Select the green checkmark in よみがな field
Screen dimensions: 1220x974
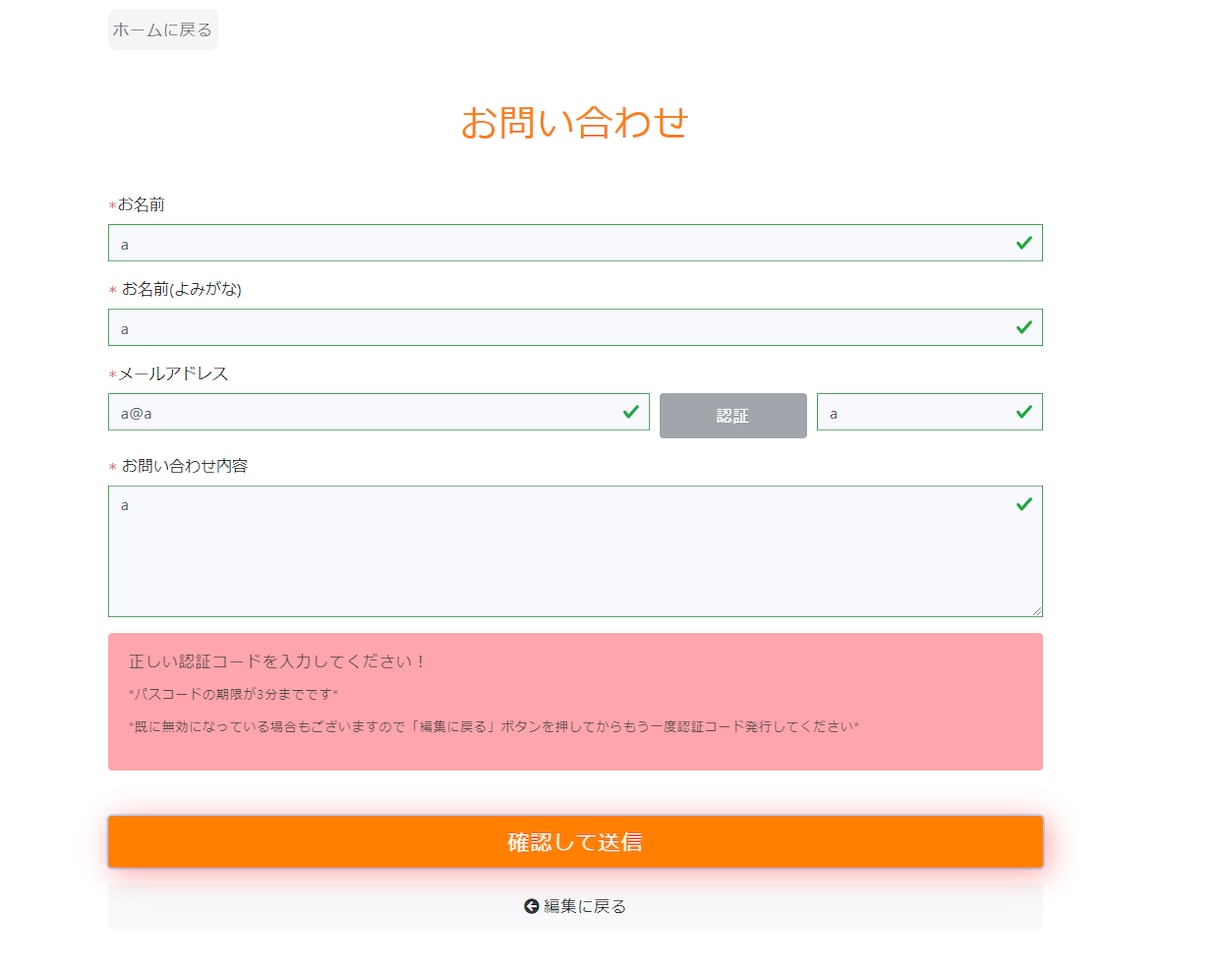click(x=1024, y=327)
